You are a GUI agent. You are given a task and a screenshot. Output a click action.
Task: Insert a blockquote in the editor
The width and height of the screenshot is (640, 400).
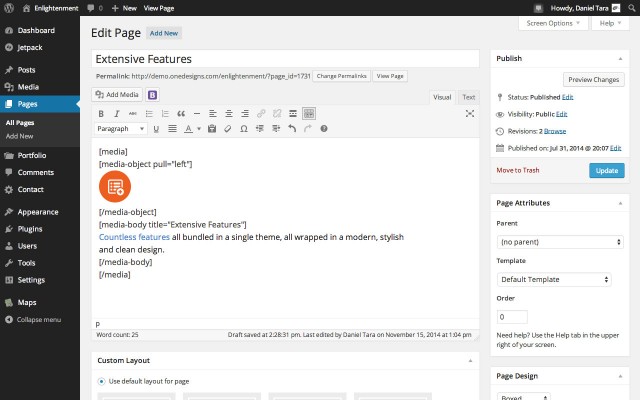180,113
